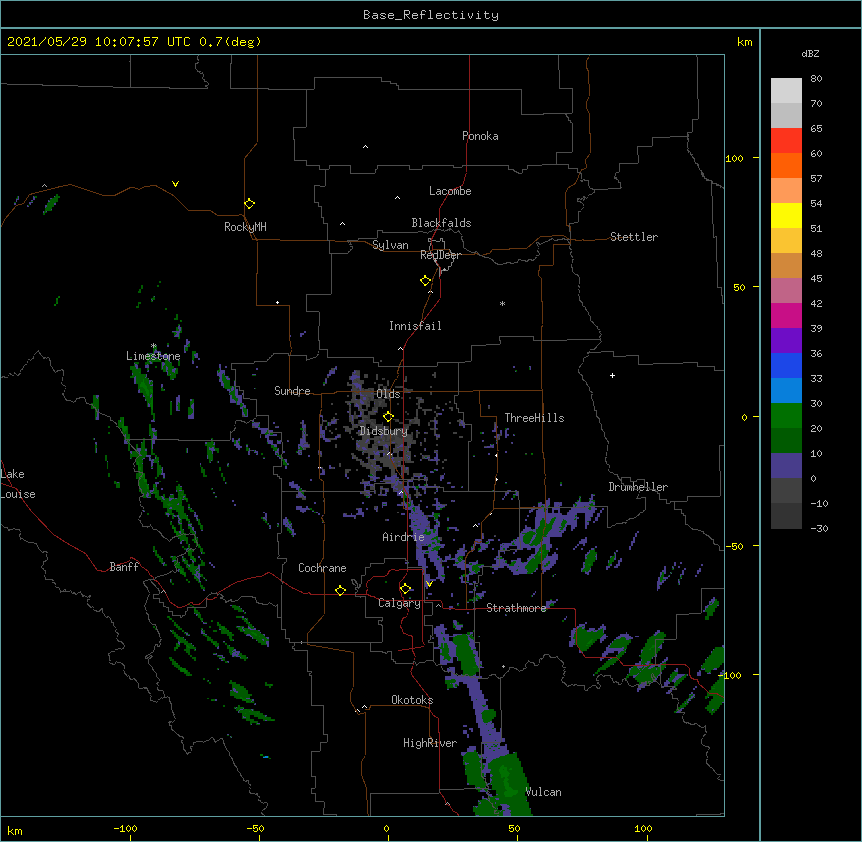Select the magenta 39-42 dBZ legend swatch
The image size is (862, 842).
(x=786, y=315)
